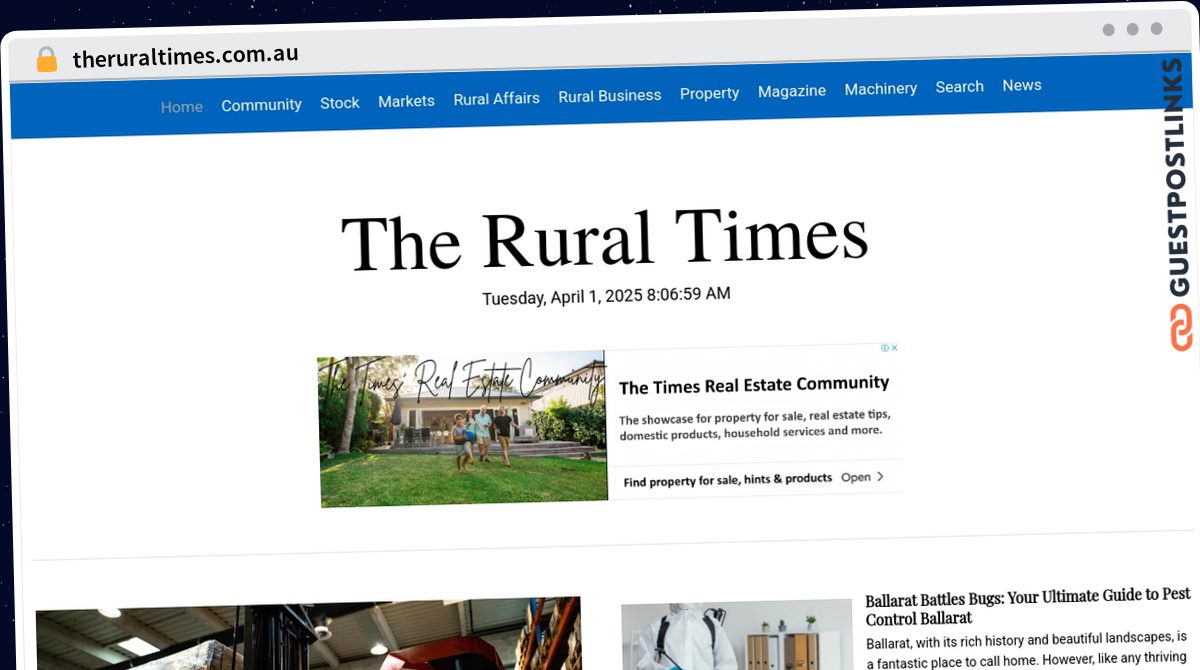This screenshot has height=670, width=1200.
Task: Open the Rural Affairs menu item
Action: click(497, 99)
